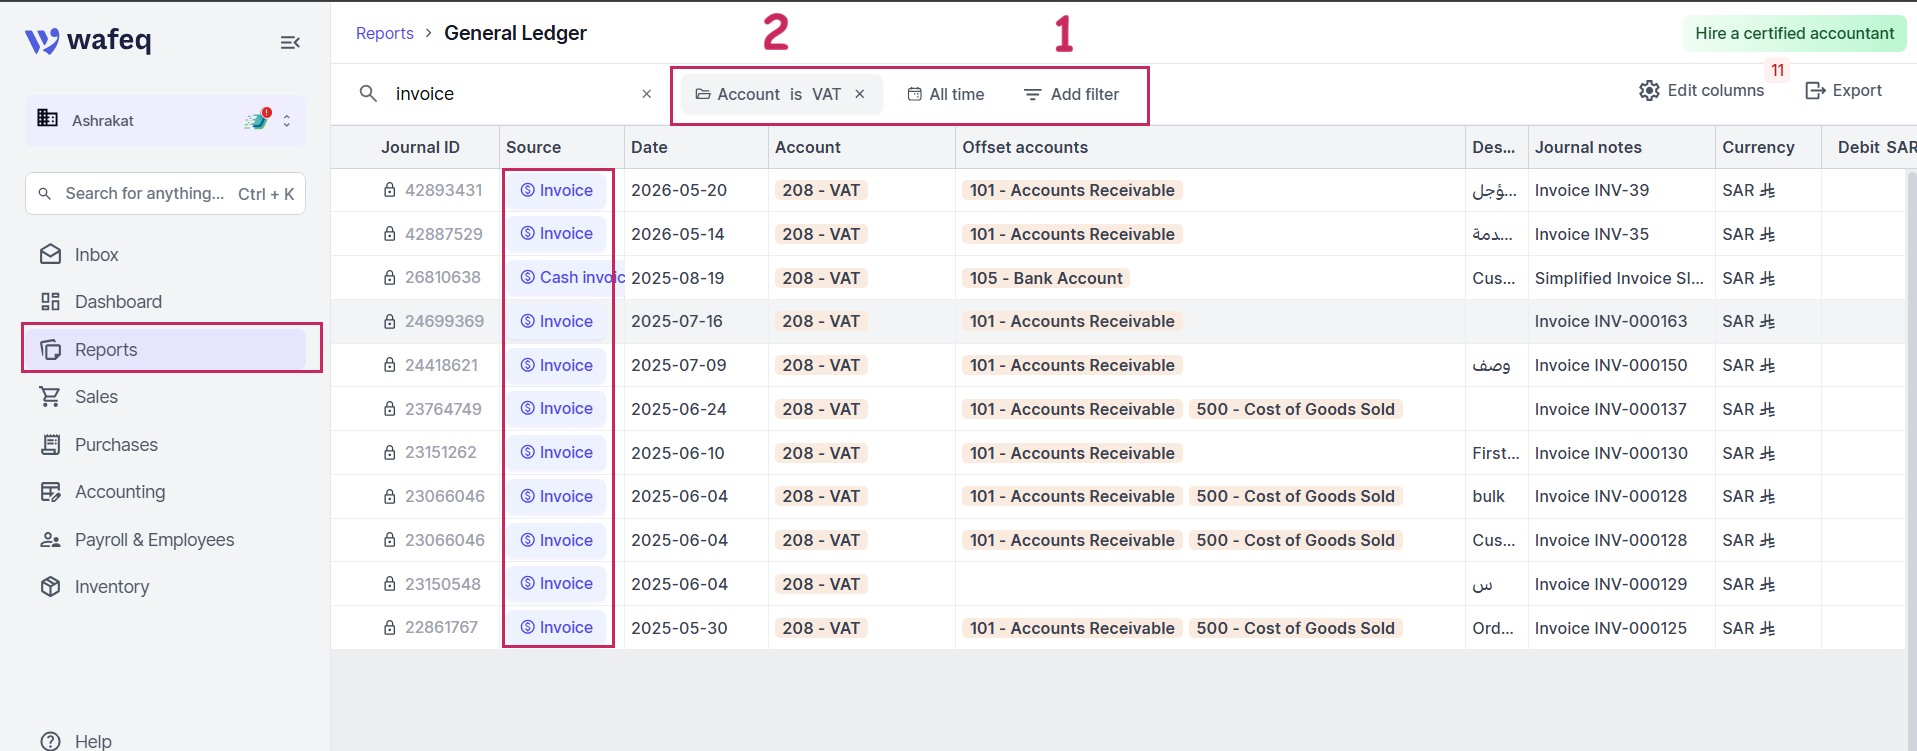The width and height of the screenshot is (1917, 751).
Task: Click the Date column header
Action: pyautogui.click(x=649, y=147)
